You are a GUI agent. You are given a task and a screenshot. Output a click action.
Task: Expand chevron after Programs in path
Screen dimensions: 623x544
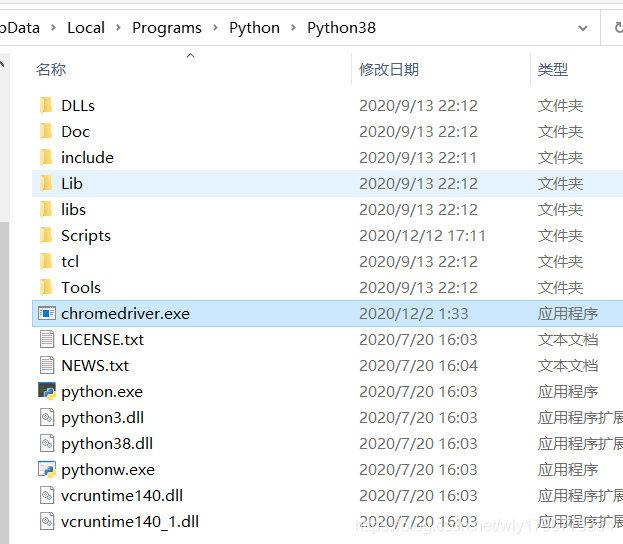tap(215, 28)
